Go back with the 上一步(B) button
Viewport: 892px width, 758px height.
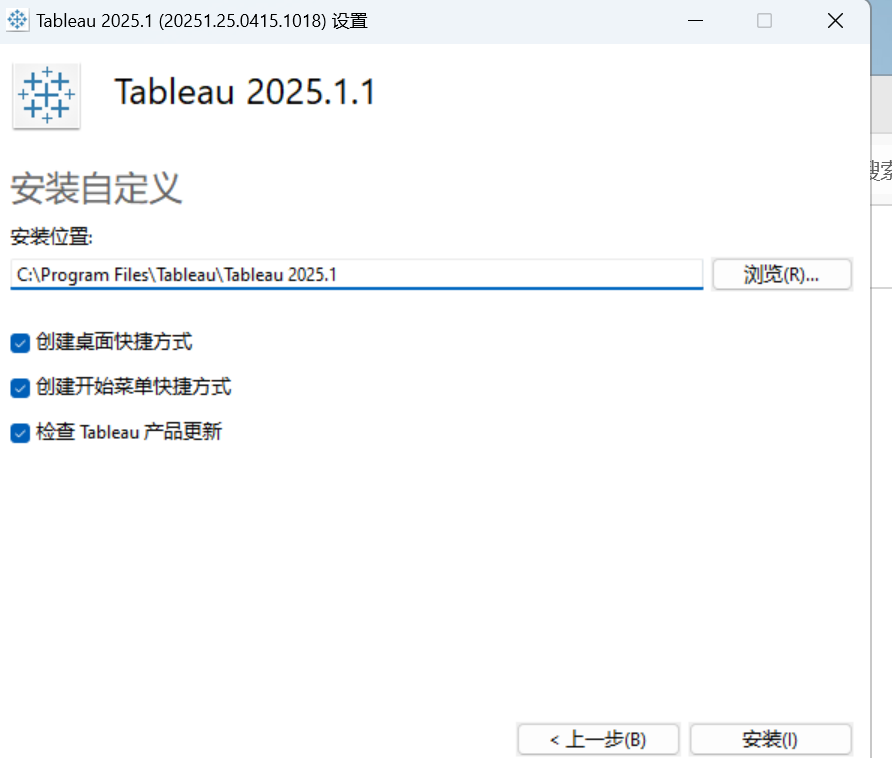point(598,740)
